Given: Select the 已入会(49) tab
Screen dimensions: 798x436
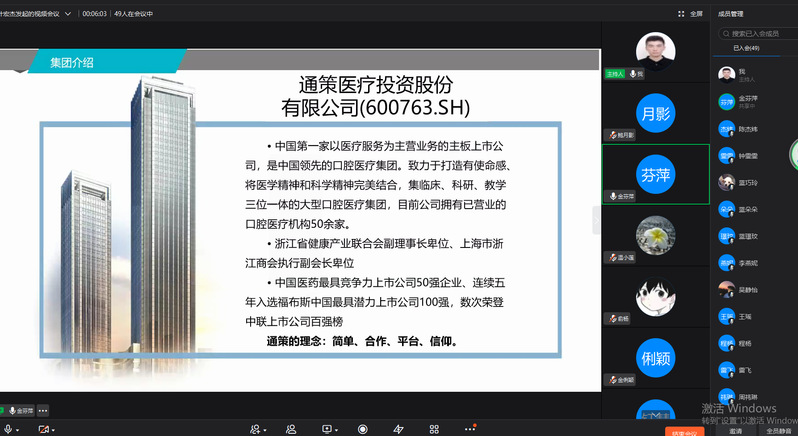Looking at the screenshot, I should tap(746, 48).
